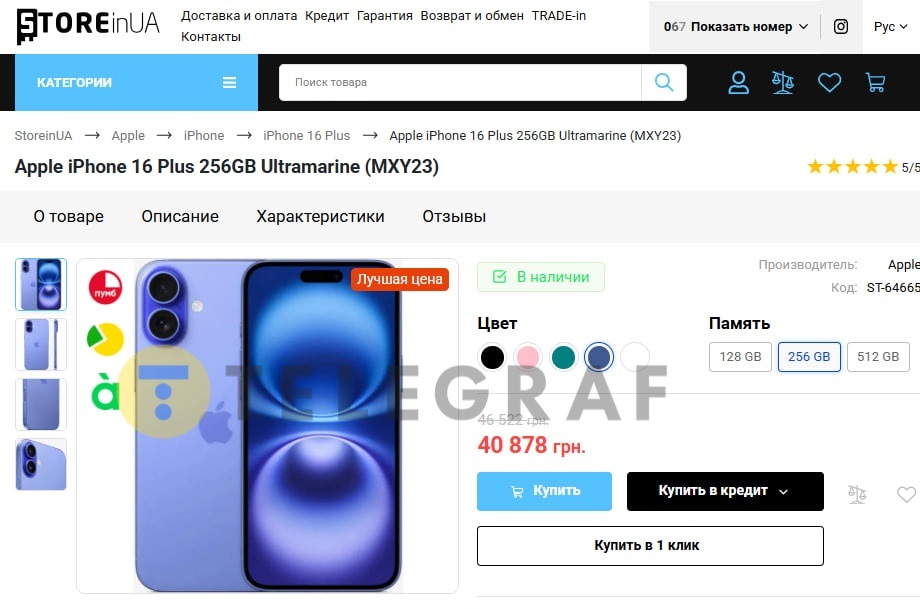The image size is (920, 609).
Task: Open the wishlist heart icon in header
Action: point(829,83)
